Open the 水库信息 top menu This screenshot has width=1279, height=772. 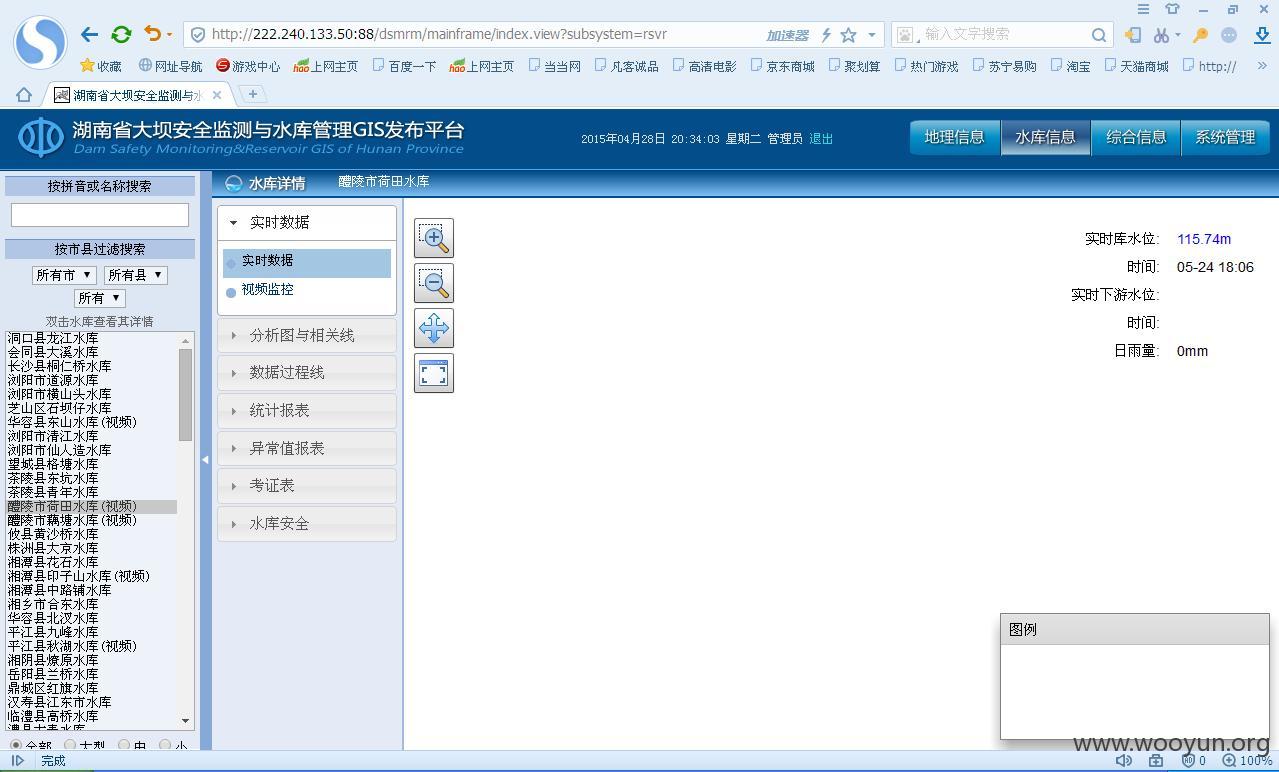point(1045,138)
